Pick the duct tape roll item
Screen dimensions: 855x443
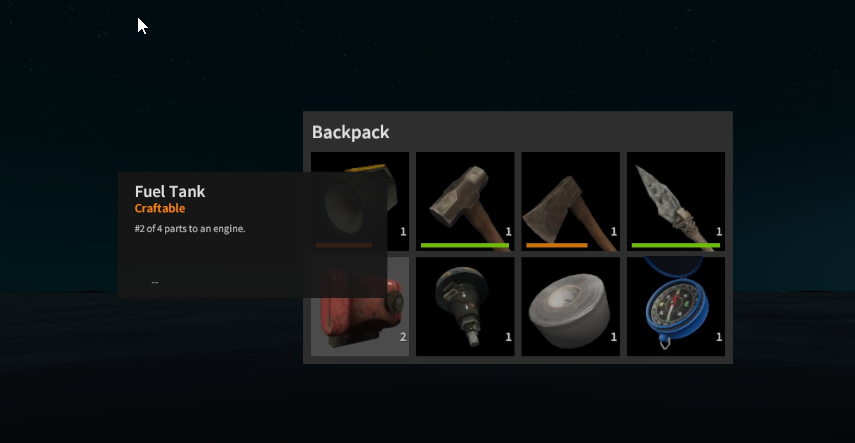coord(570,307)
